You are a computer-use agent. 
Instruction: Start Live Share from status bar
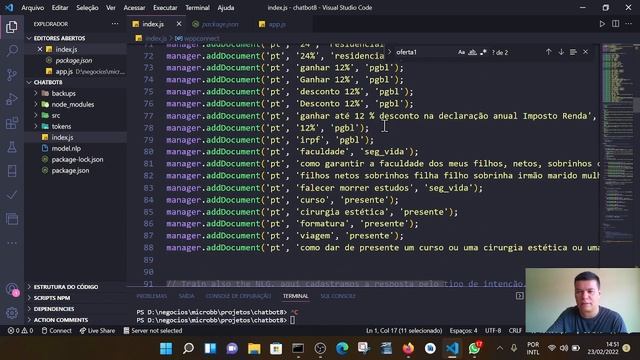[97, 331]
